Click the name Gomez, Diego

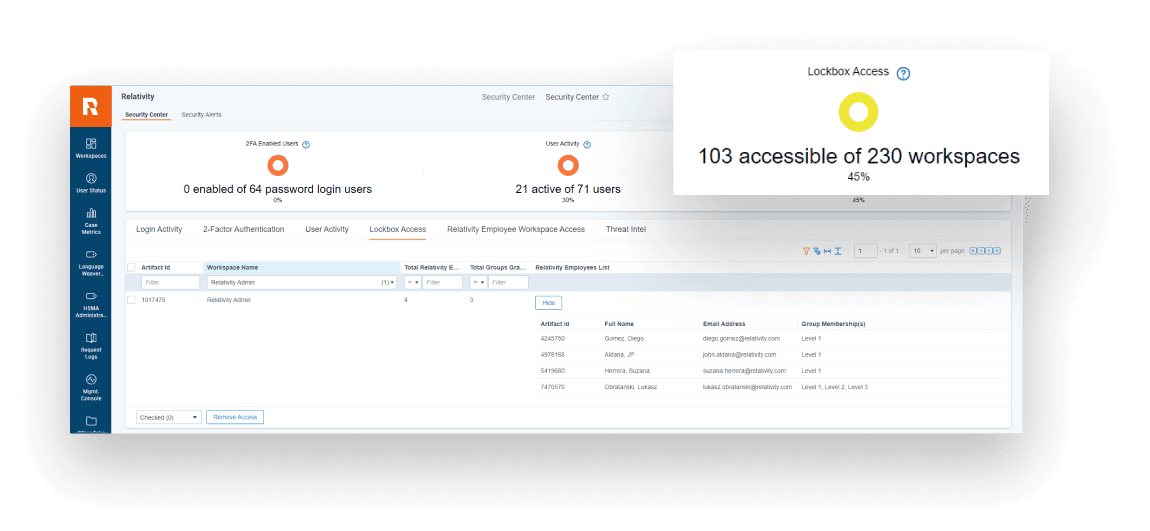click(x=625, y=339)
